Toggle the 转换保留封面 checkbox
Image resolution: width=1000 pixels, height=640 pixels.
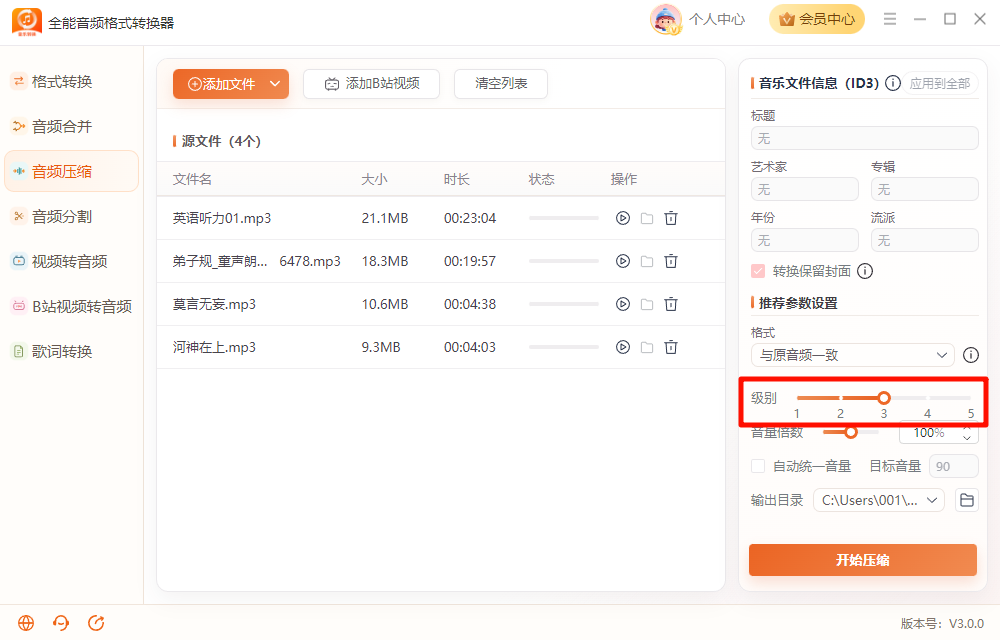[x=758, y=271]
